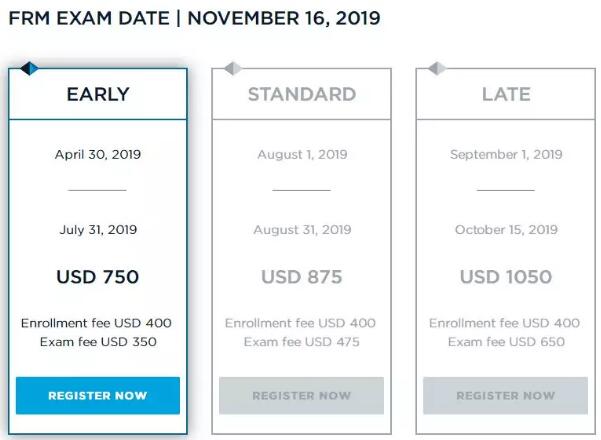
Task: Click the blue diamond icon on Early card
Action: click(29, 68)
